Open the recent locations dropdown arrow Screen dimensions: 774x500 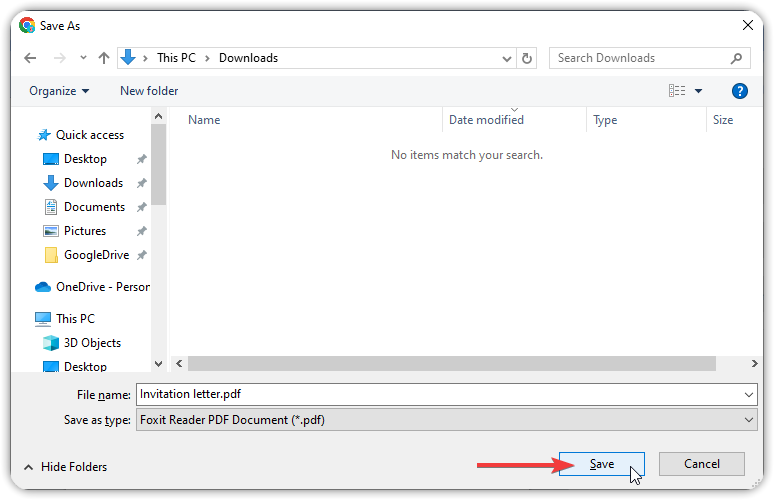83,58
